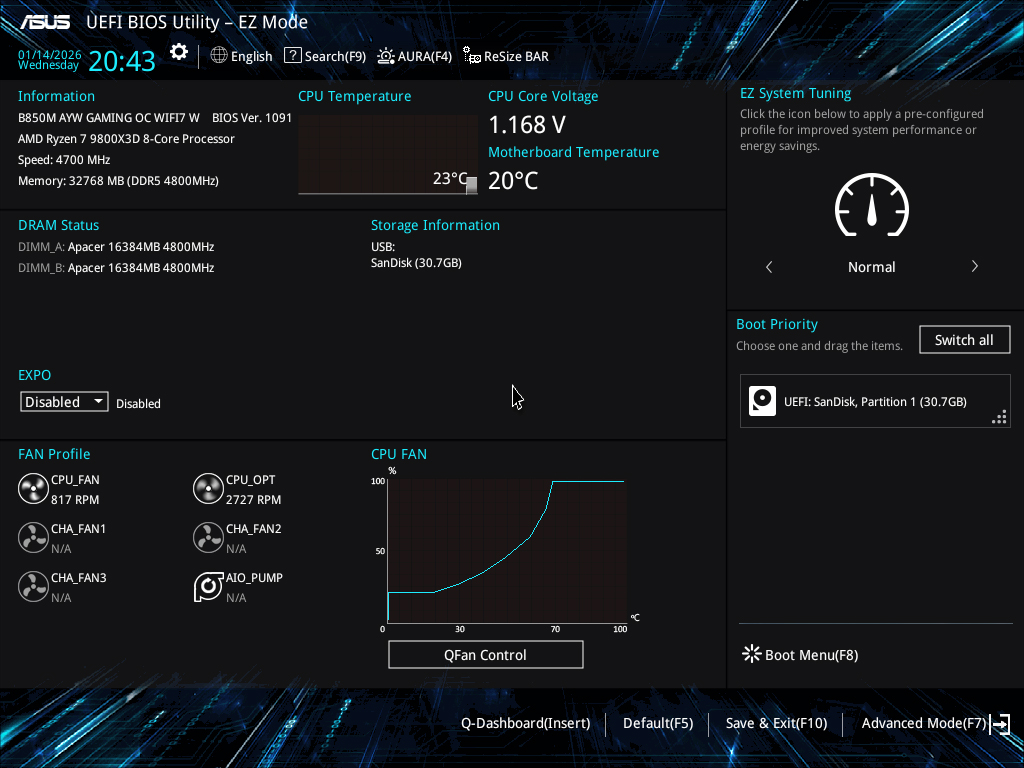Click the Switch all button

pyautogui.click(x=965, y=340)
